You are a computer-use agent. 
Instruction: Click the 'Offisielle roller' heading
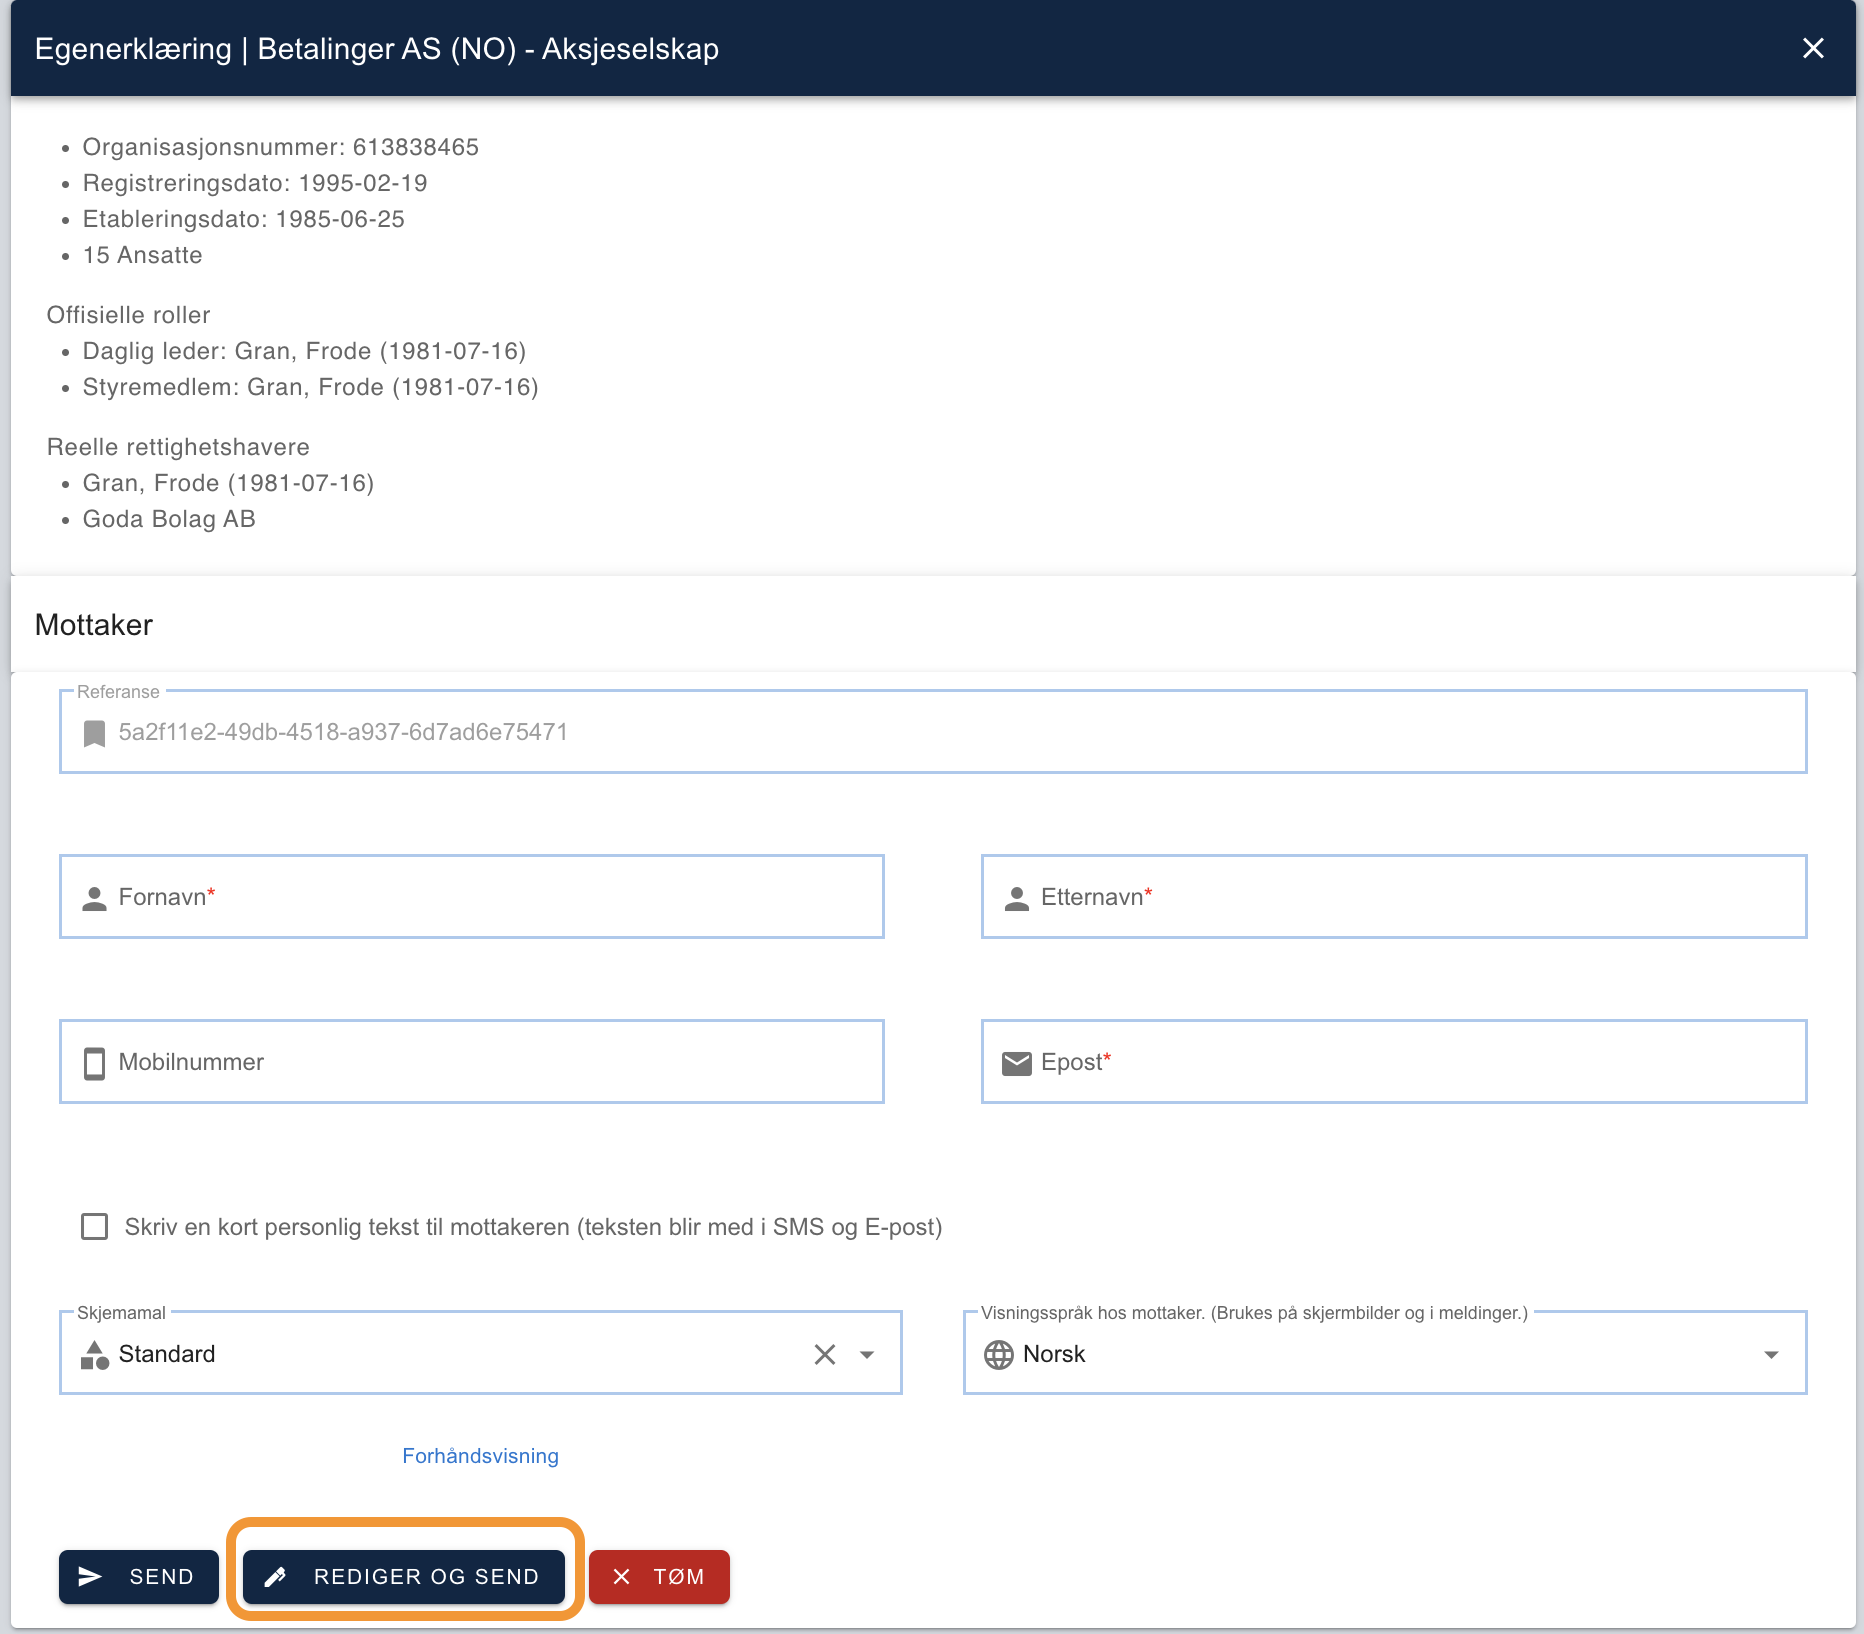tap(129, 315)
